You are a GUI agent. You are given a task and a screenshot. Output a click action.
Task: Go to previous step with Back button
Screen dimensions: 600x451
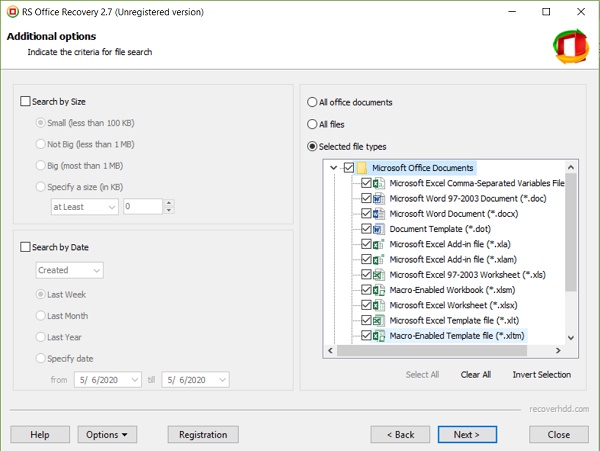tap(400, 435)
